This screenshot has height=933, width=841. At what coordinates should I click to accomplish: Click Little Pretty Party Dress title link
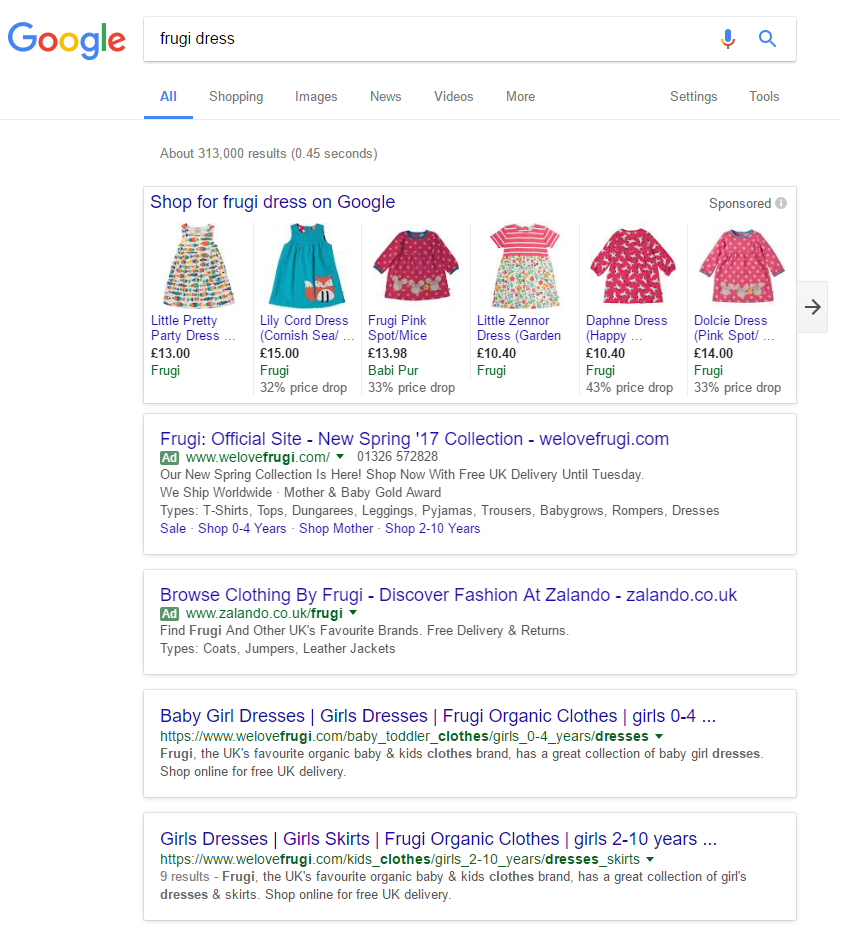coord(193,328)
